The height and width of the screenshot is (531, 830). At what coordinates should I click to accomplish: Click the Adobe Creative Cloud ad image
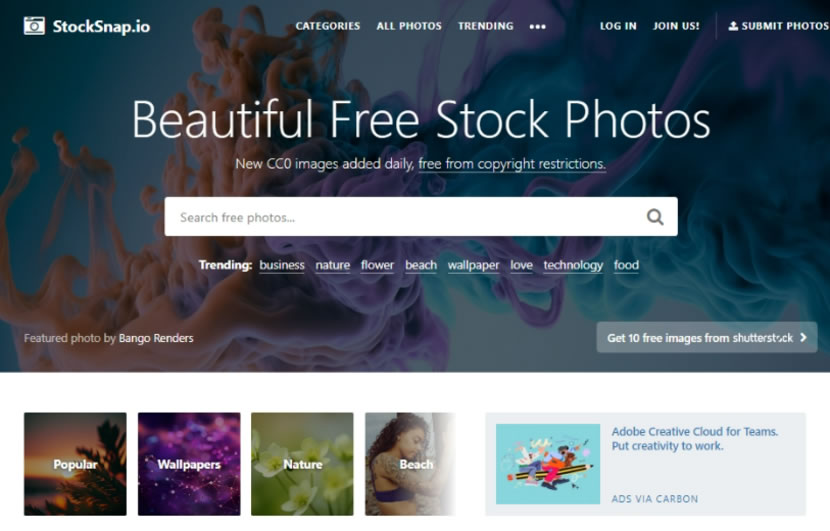(x=548, y=464)
